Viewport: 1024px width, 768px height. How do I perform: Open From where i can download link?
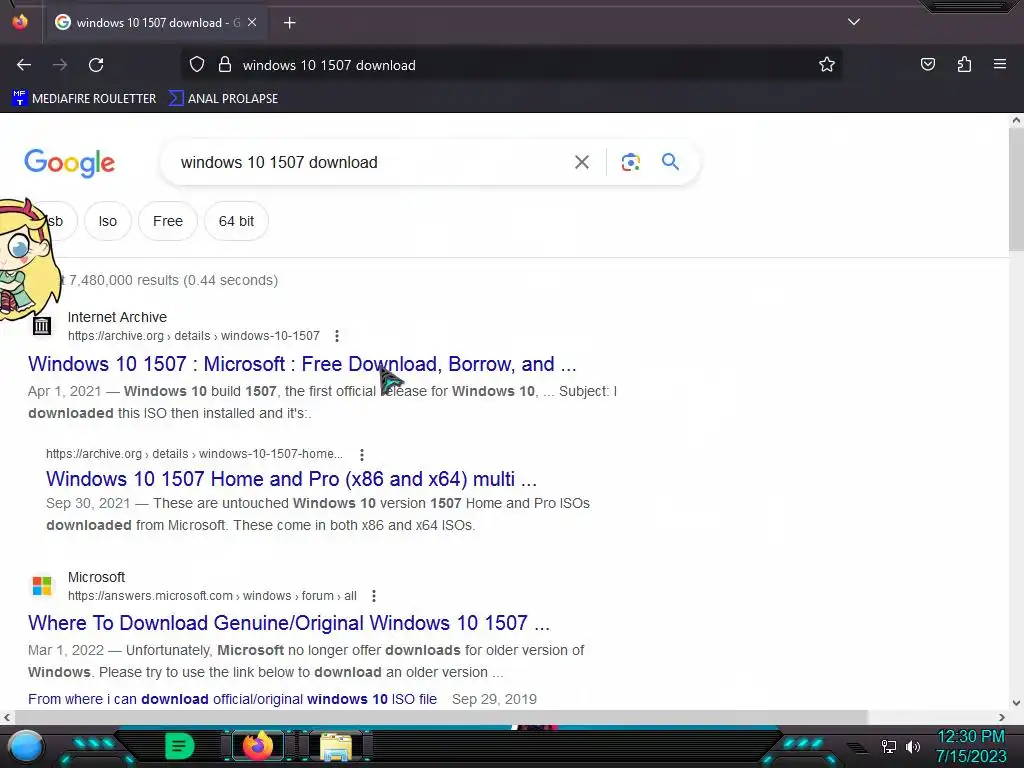(x=232, y=699)
